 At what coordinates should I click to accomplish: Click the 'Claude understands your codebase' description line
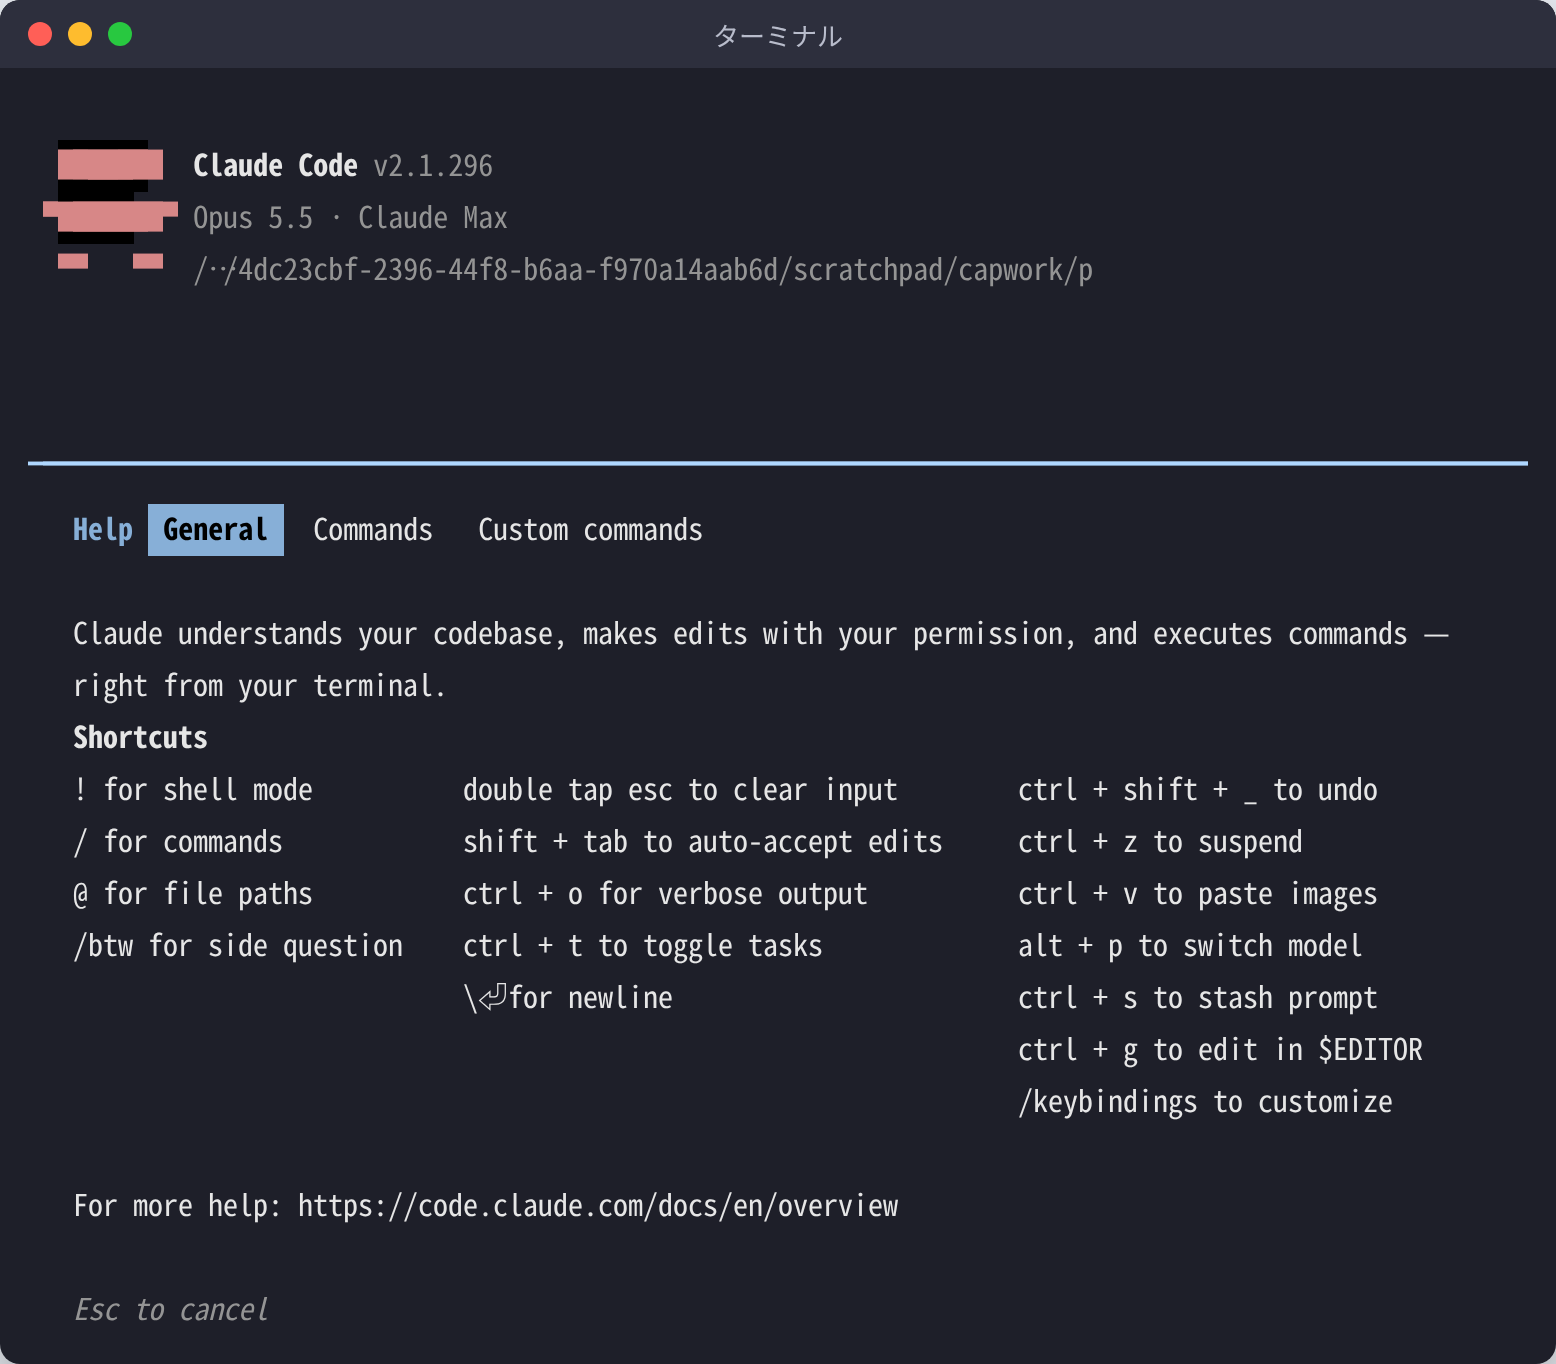(x=761, y=634)
